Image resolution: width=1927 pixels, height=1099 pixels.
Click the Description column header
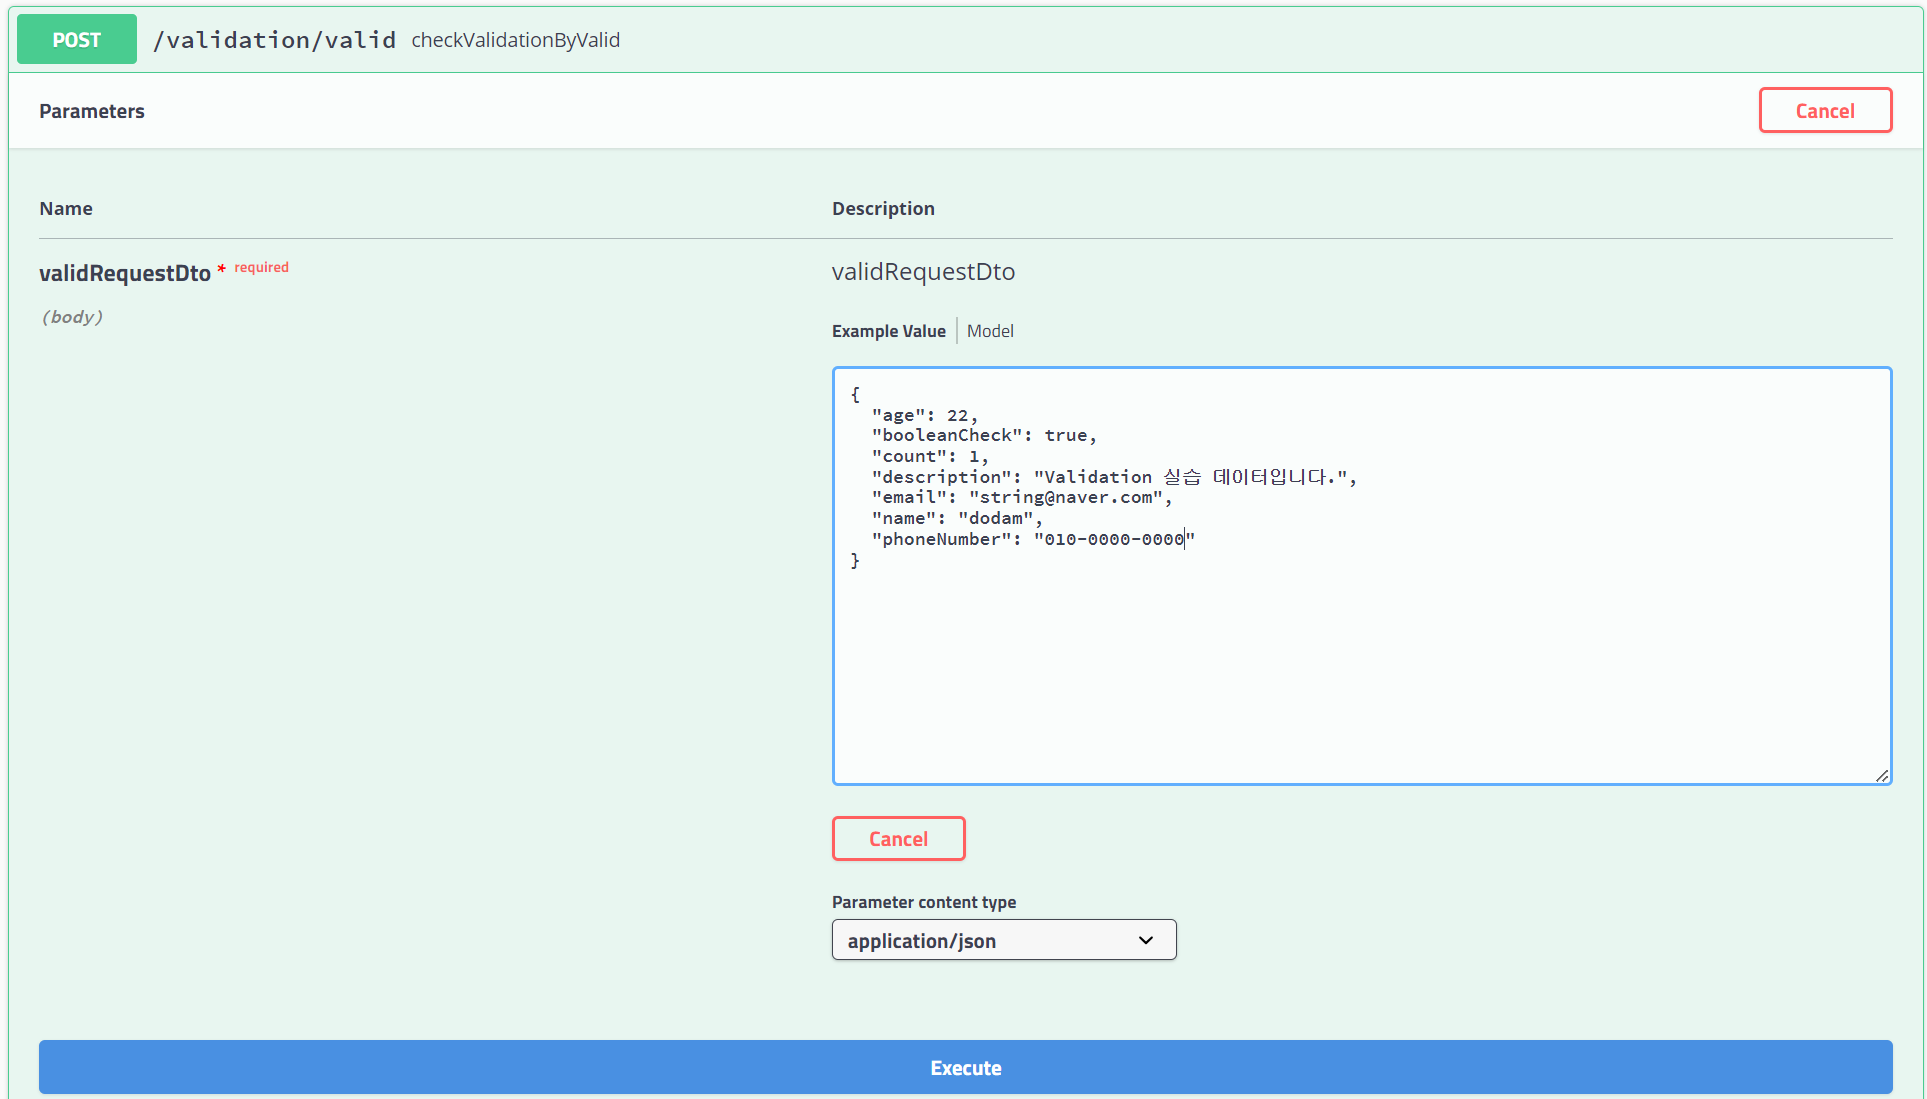(x=883, y=208)
